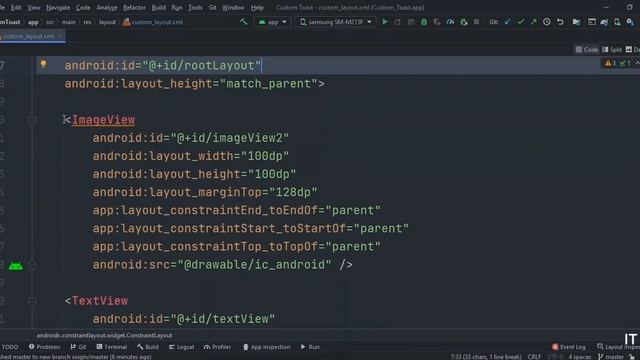Click the CRLF line separator in status bar
The height and width of the screenshot is (360, 640).
pos(534,357)
